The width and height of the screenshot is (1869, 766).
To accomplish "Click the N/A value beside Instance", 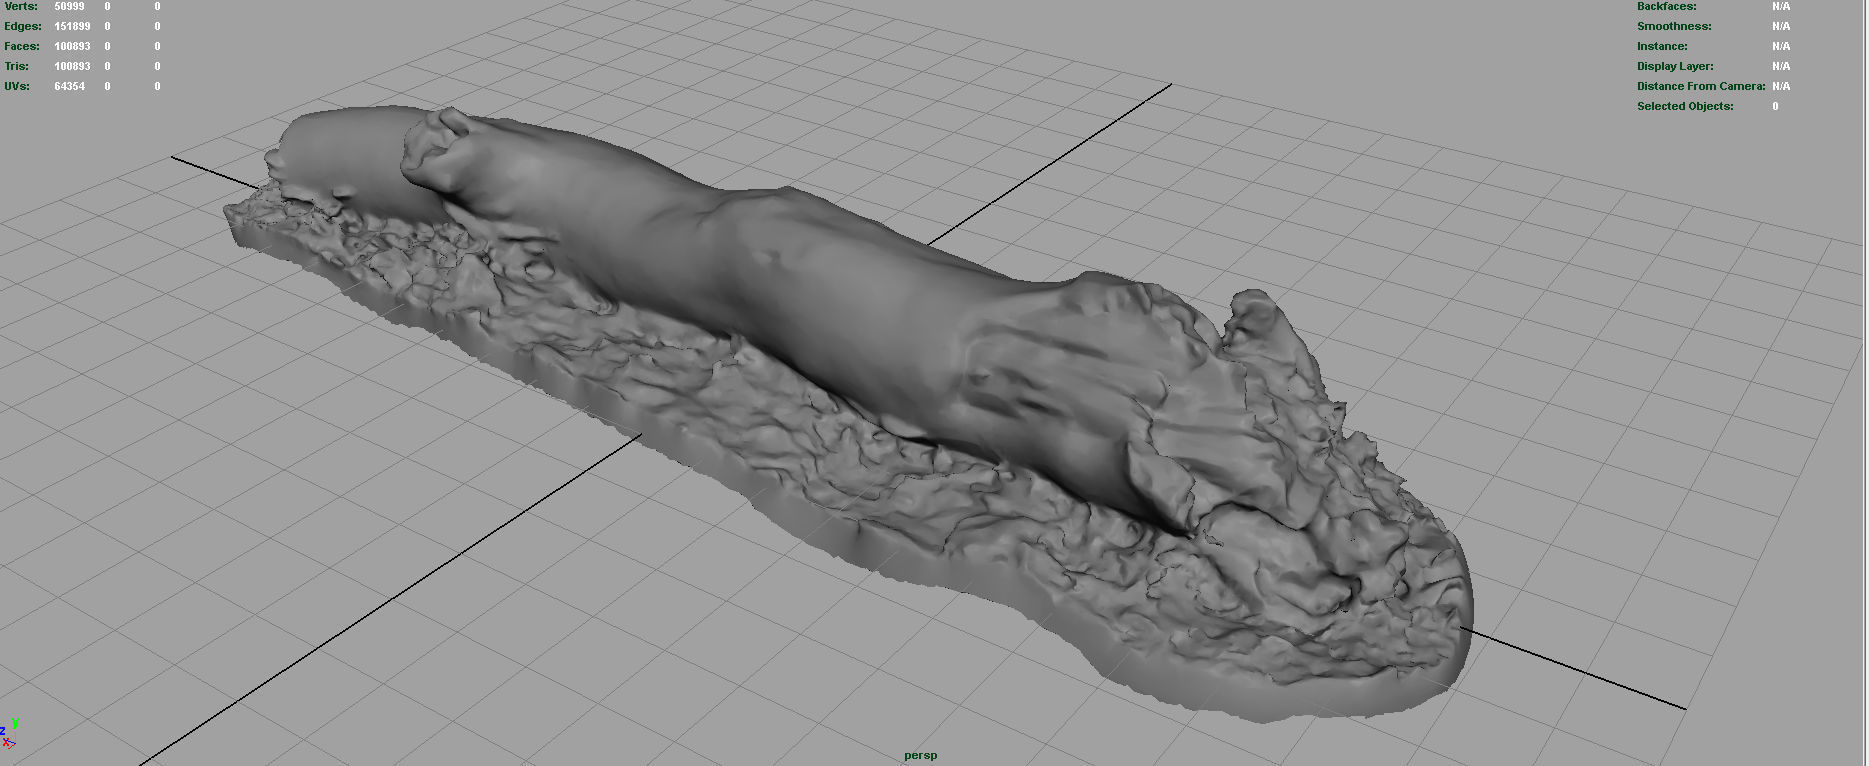I will pos(1781,46).
